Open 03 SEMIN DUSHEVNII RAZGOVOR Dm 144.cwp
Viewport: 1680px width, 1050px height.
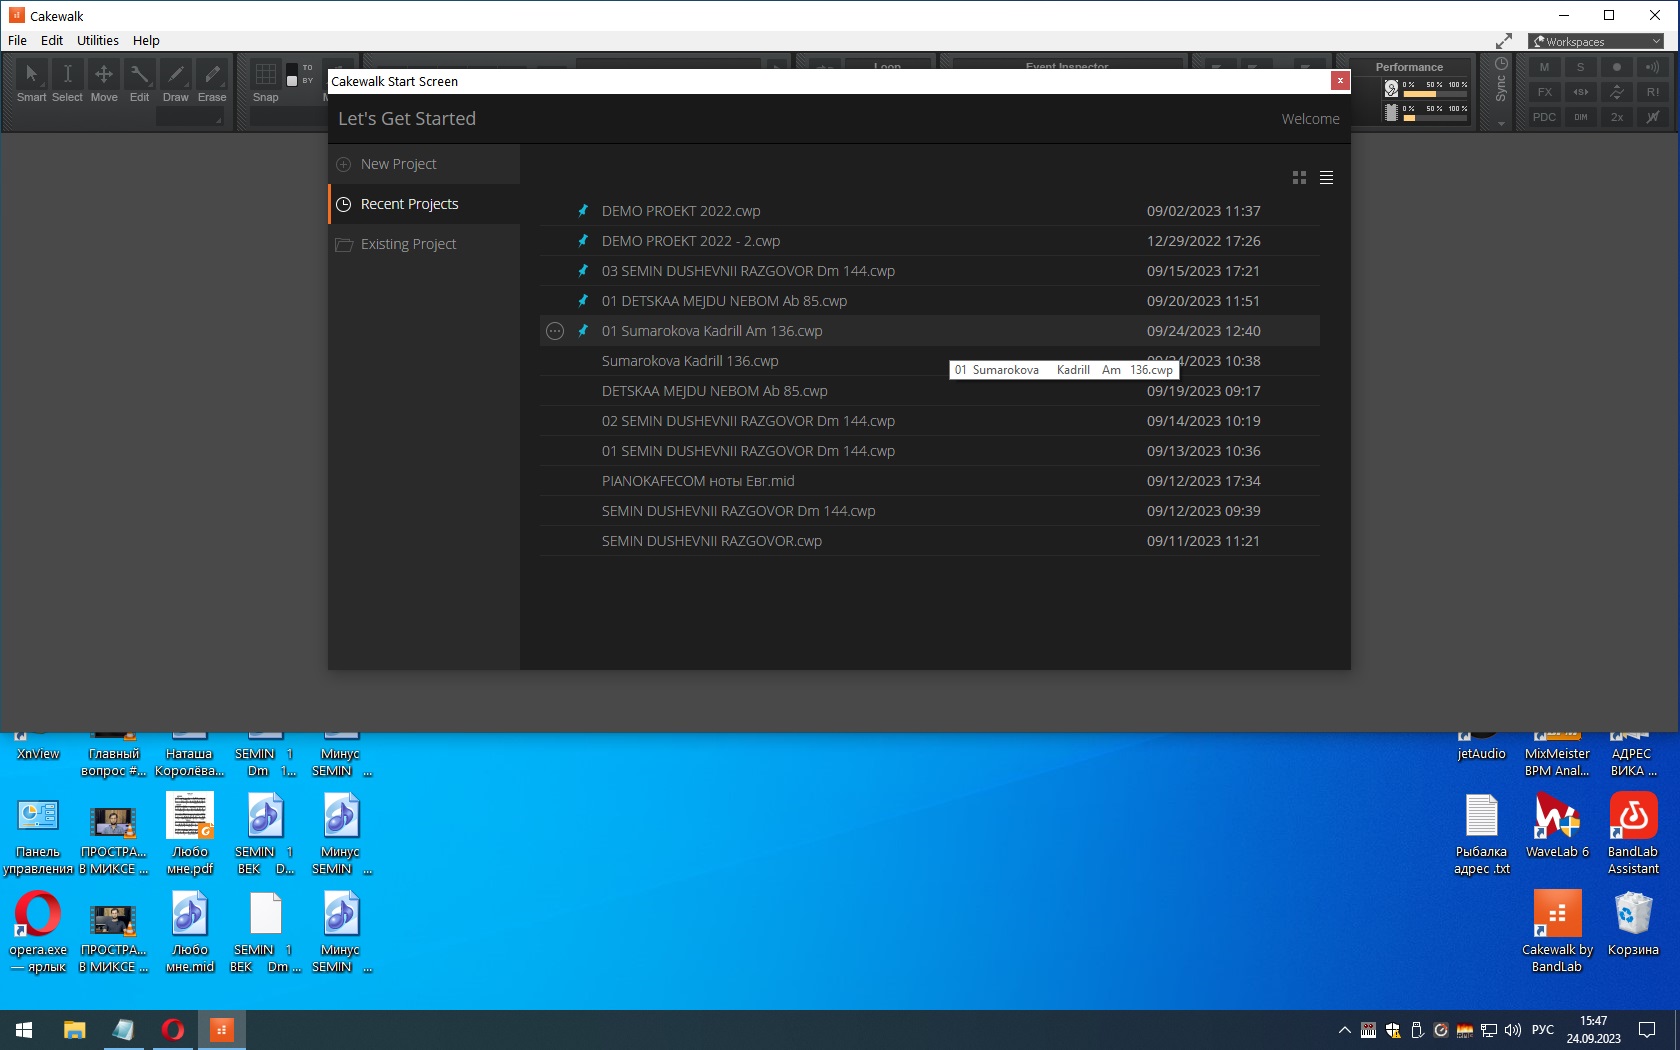click(930, 271)
